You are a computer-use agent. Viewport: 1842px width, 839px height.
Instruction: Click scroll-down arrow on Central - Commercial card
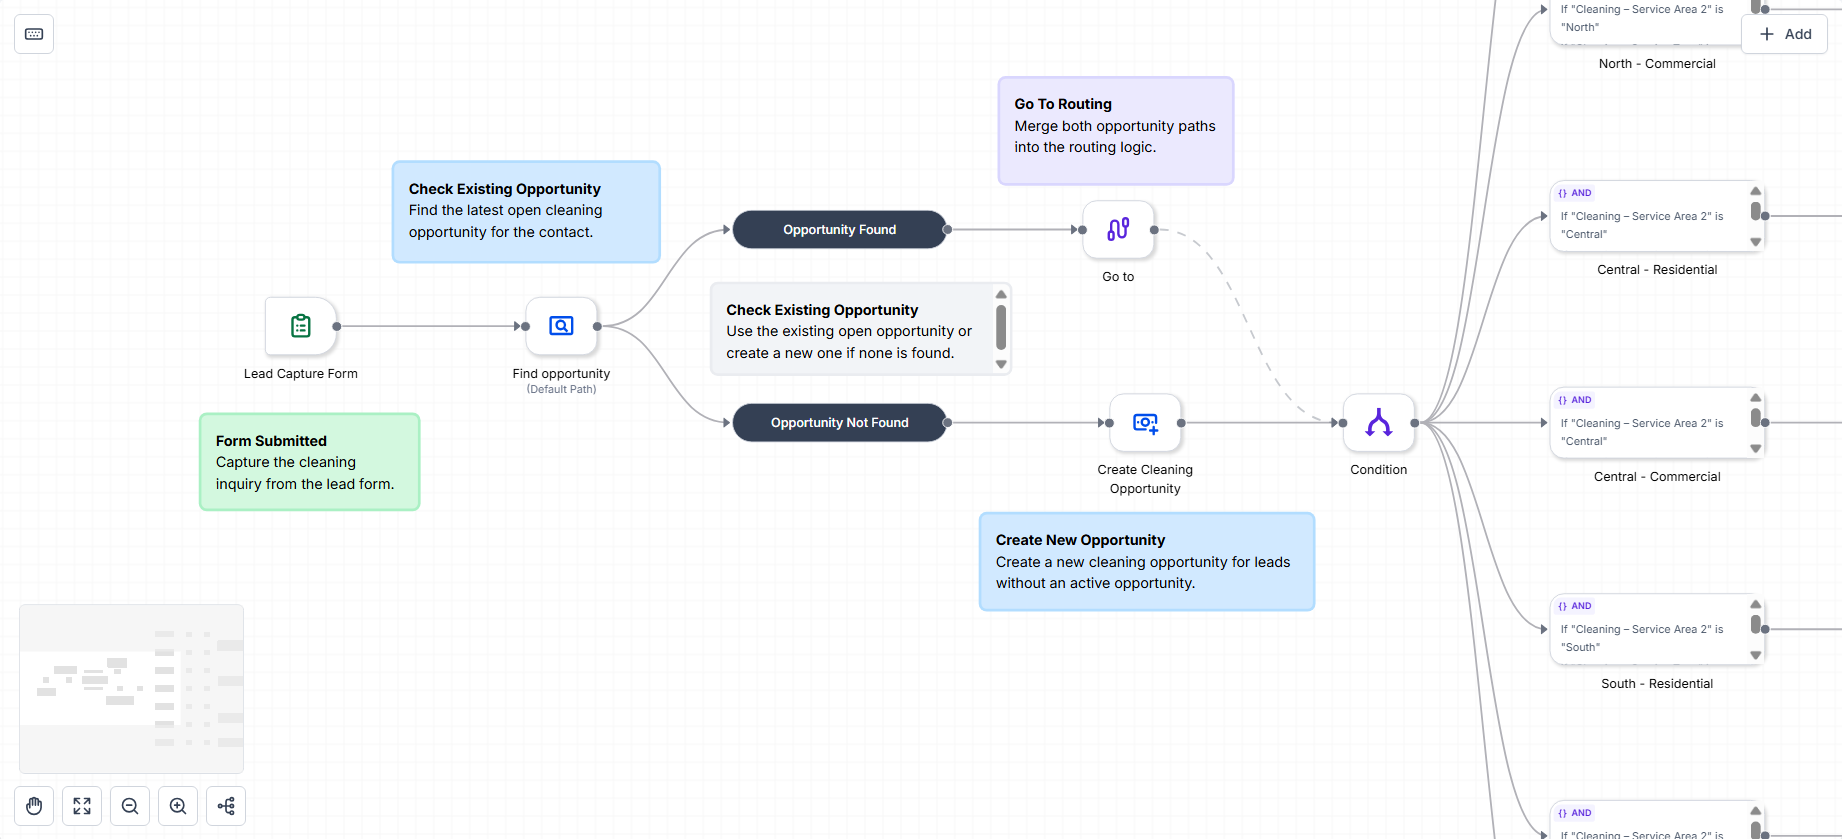tap(1756, 449)
